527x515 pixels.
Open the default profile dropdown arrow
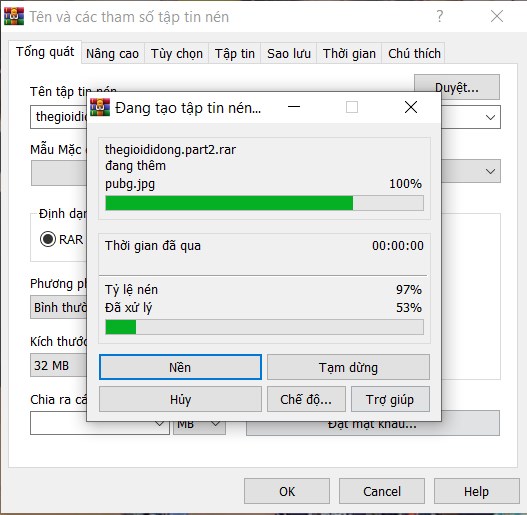[490, 171]
